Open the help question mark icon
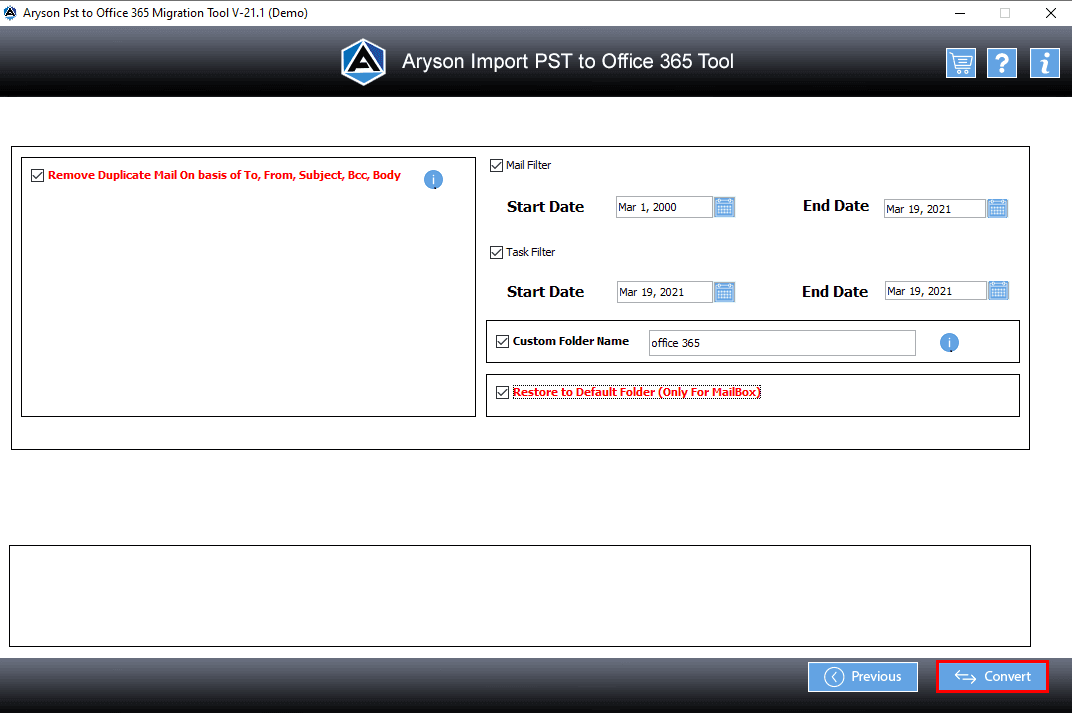Screen dimensions: 1072x713 click(1002, 63)
